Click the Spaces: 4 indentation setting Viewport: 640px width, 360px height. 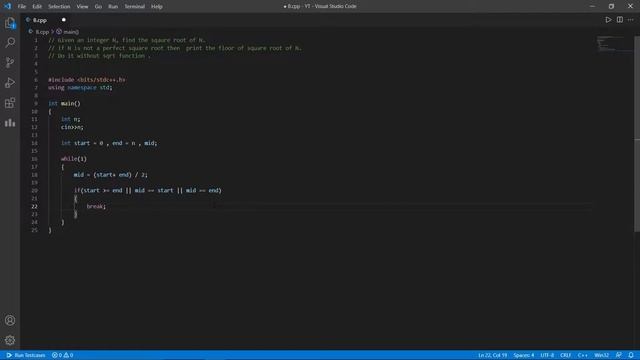click(x=524, y=355)
